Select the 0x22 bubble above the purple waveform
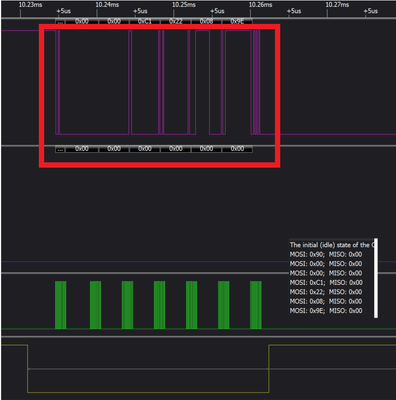 (176, 21)
